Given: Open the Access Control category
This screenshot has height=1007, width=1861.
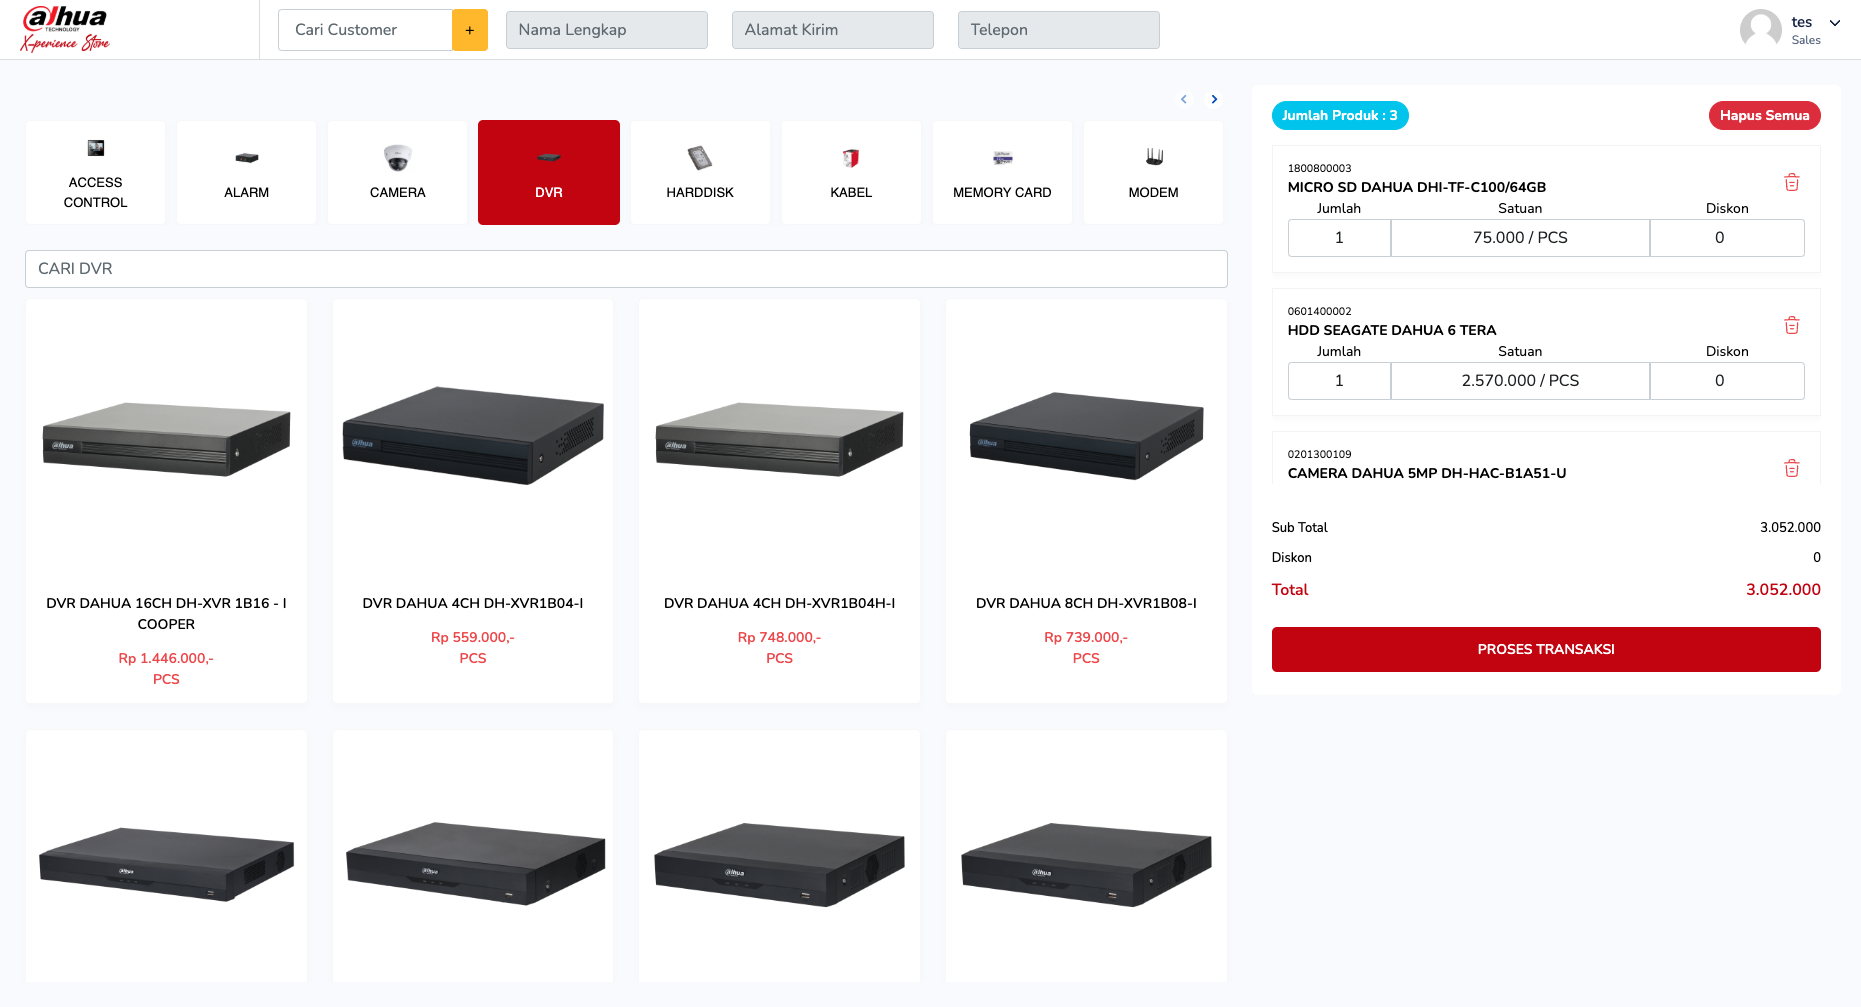Looking at the screenshot, I should (x=96, y=172).
